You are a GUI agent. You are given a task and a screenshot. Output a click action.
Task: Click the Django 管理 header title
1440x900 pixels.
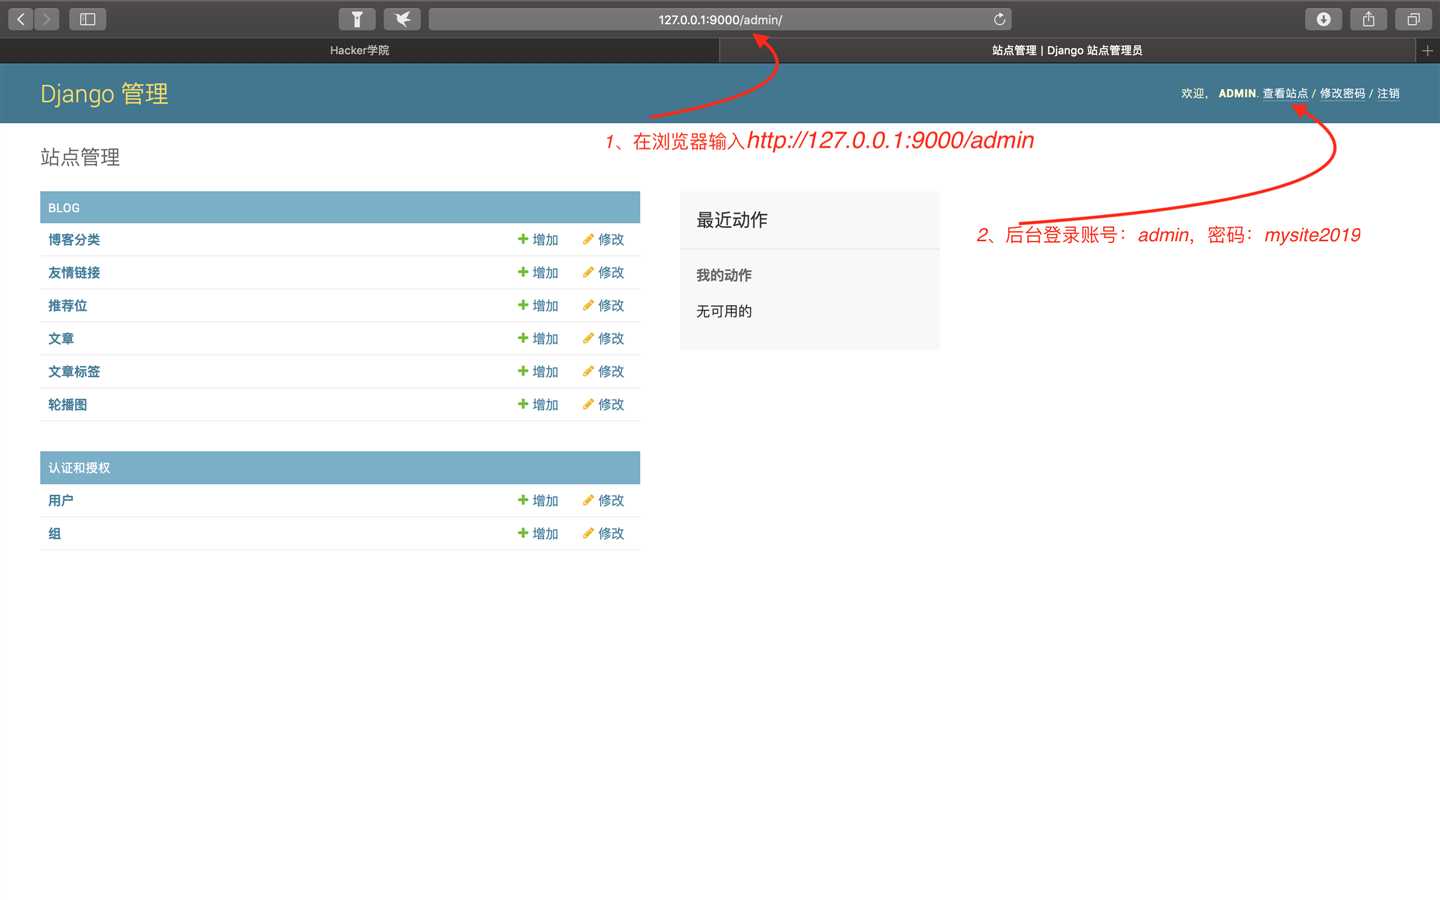tap(104, 94)
